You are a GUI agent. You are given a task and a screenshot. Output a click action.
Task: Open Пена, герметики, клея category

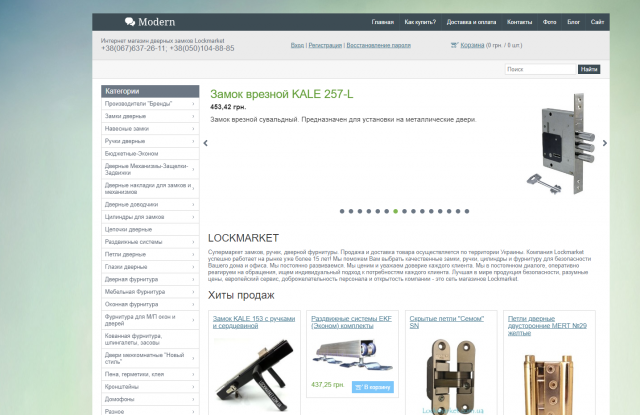pos(150,374)
